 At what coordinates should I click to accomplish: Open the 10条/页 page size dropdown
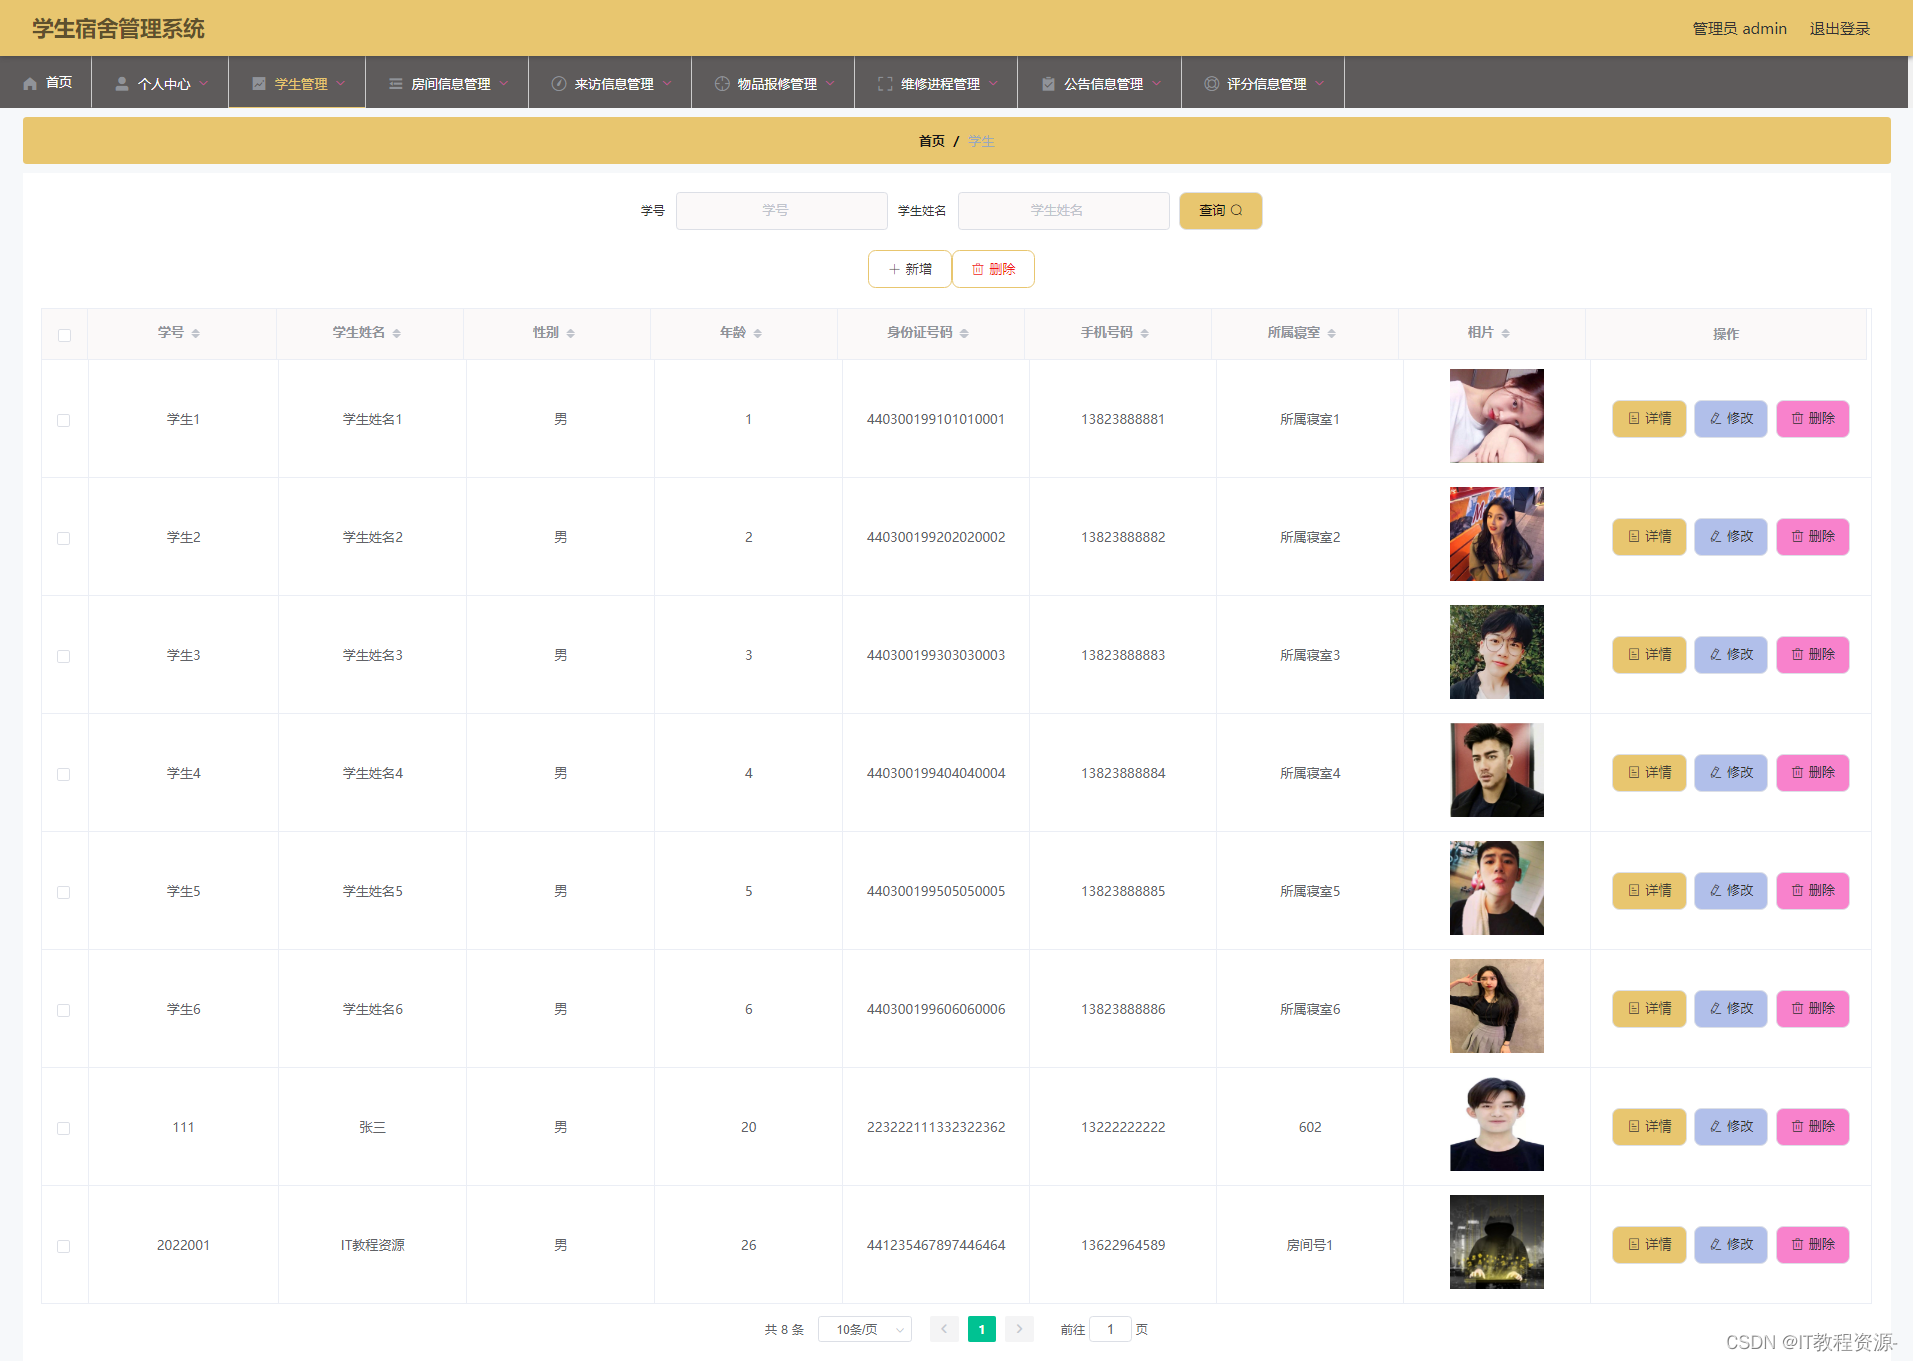point(865,1329)
